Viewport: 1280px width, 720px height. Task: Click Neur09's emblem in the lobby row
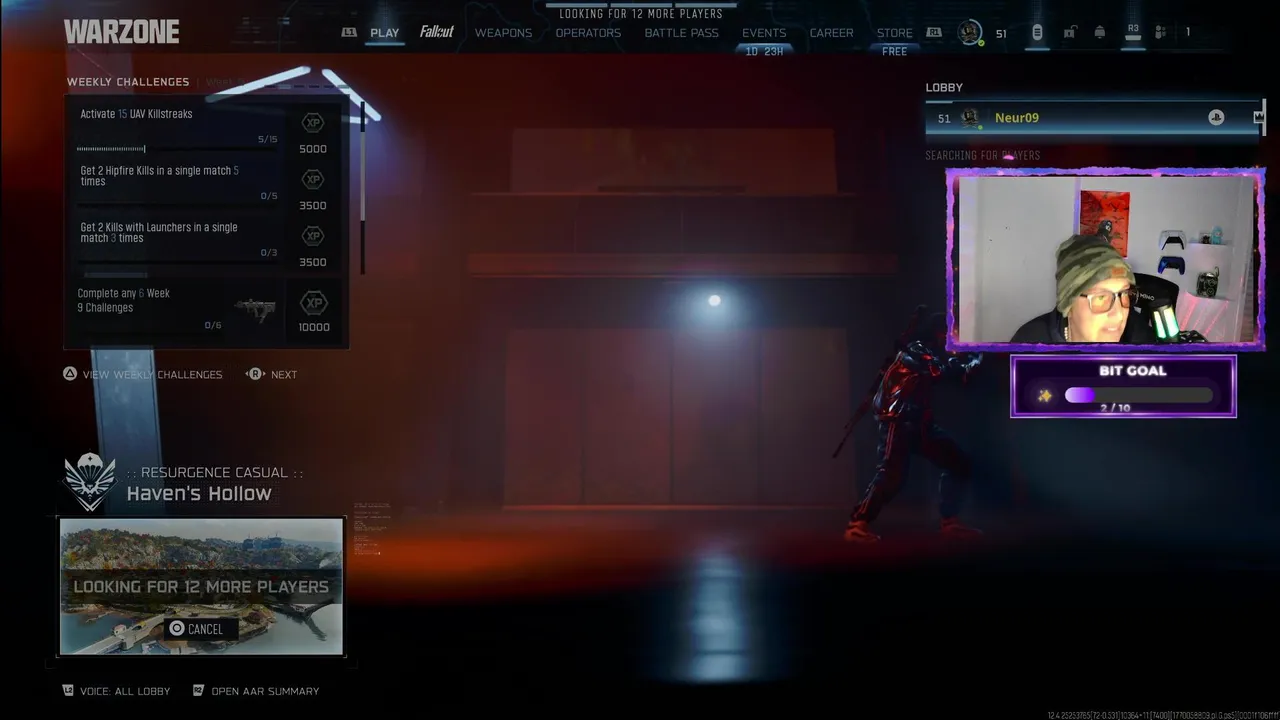click(x=970, y=118)
